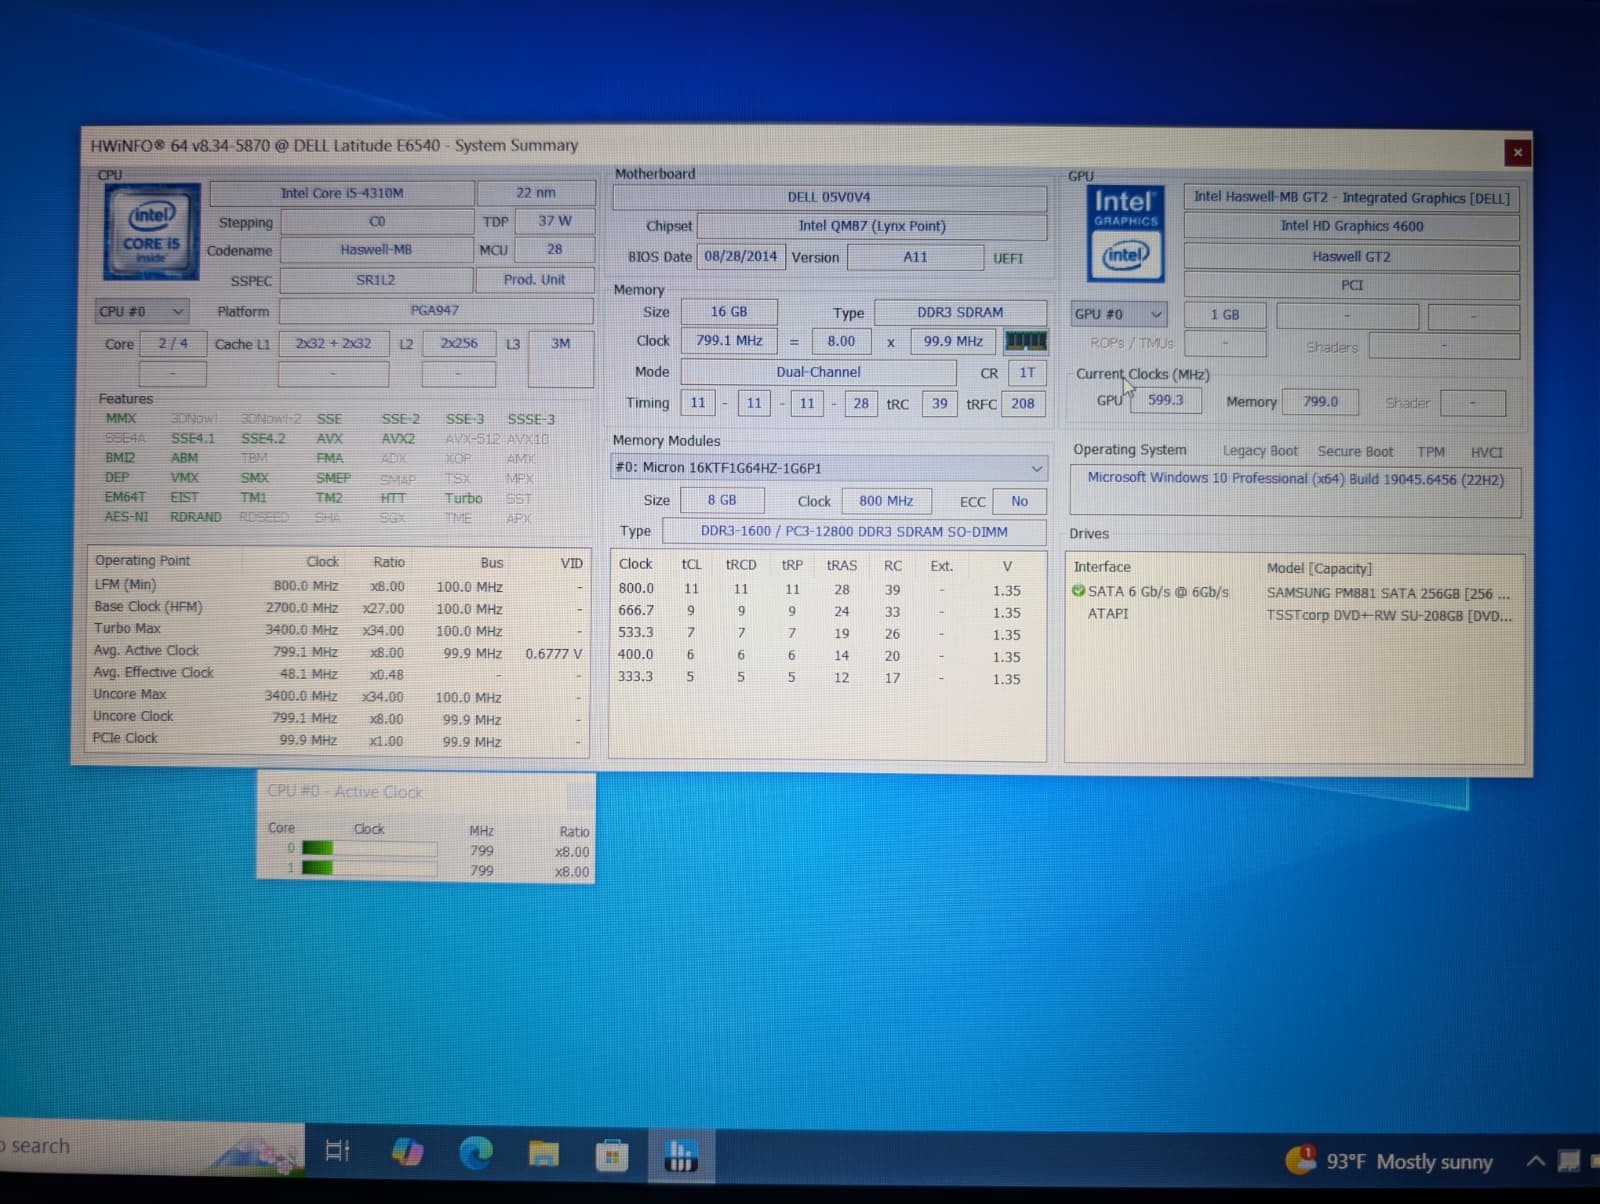Click the TDP 37 W value
1600x1204 pixels.
554,221
